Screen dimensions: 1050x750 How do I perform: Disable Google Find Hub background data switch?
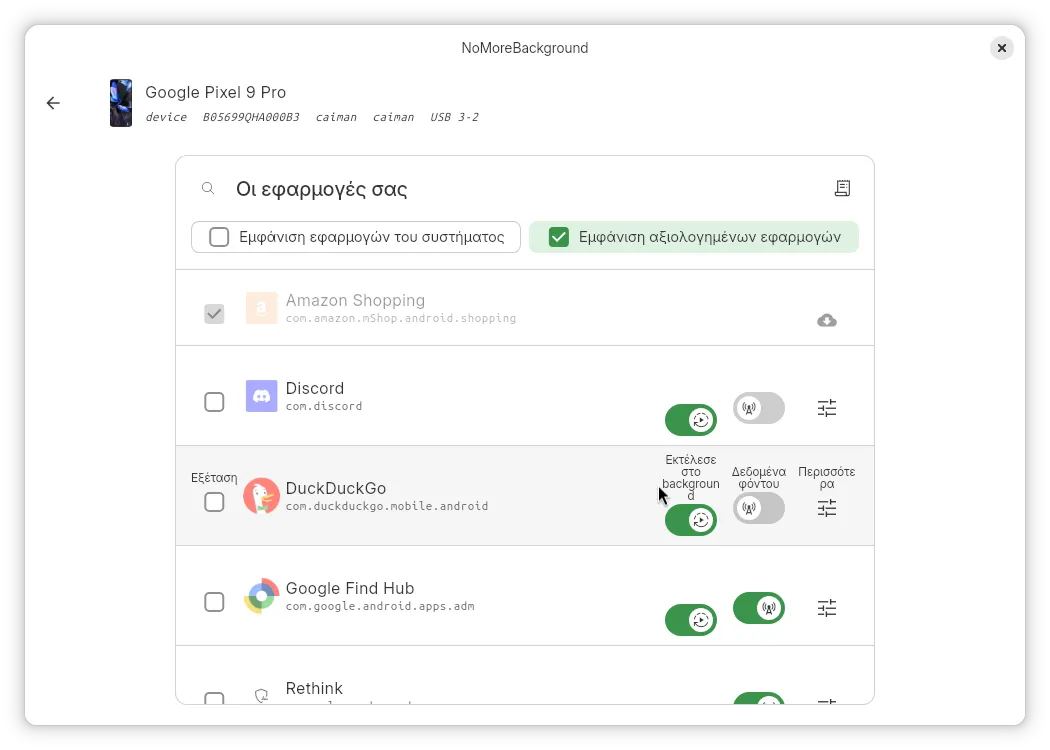(x=759, y=608)
